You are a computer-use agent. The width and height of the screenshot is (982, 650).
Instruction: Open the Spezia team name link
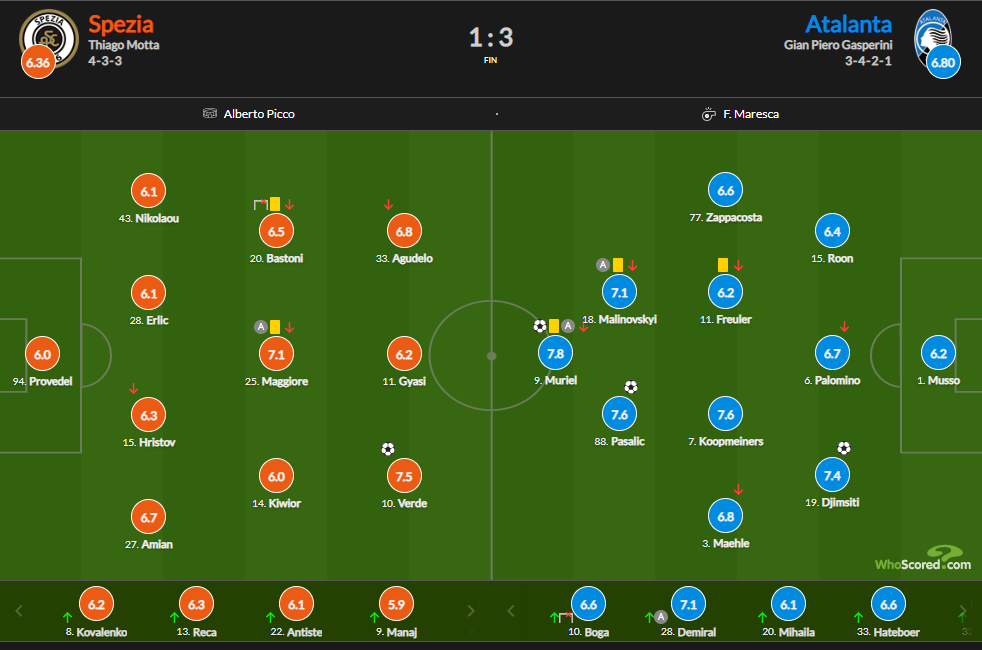tap(121, 24)
